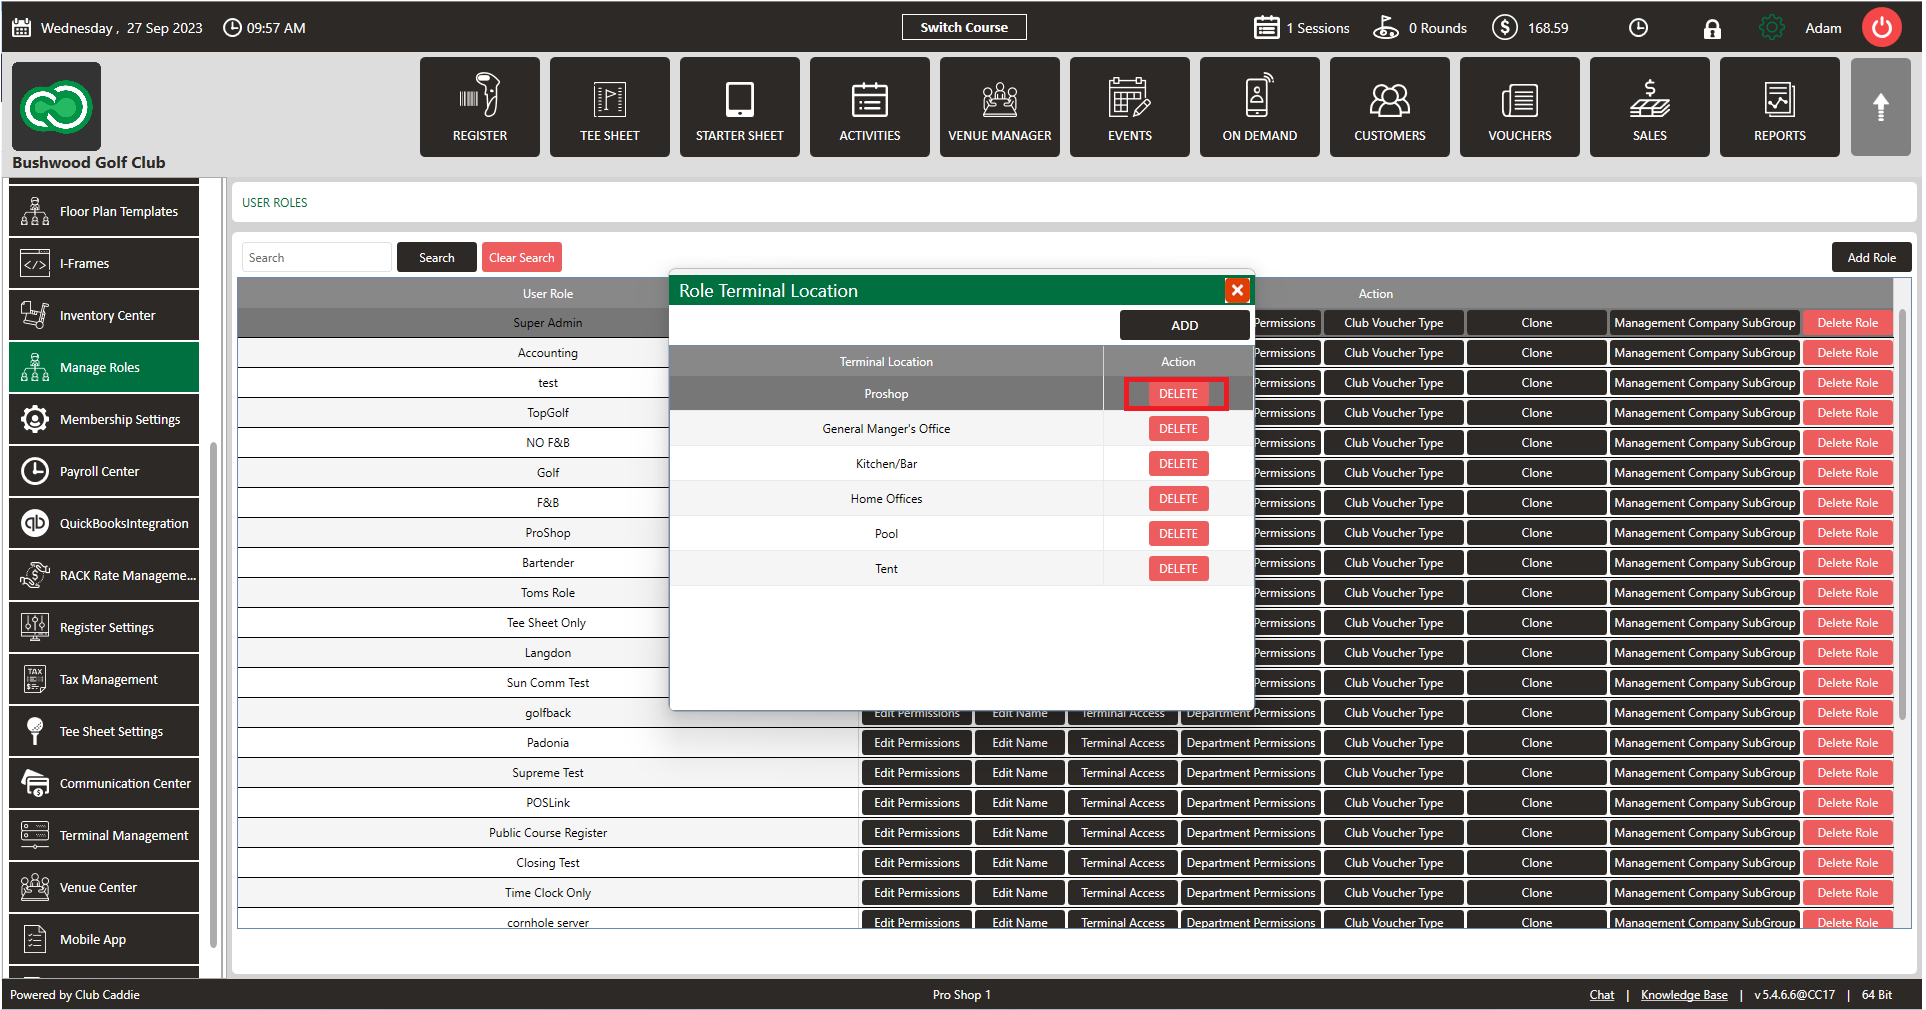
Task: Click Management Company SubGroup for Golf
Action: 1704,473
